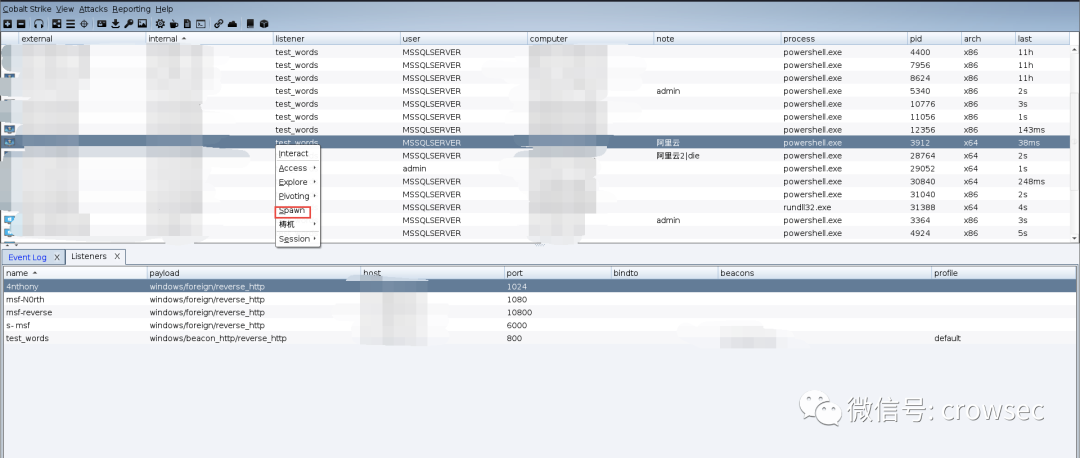Sort sessions by pid column header
This screenshot has height=458, width=1080.
[x=934, y=39]
